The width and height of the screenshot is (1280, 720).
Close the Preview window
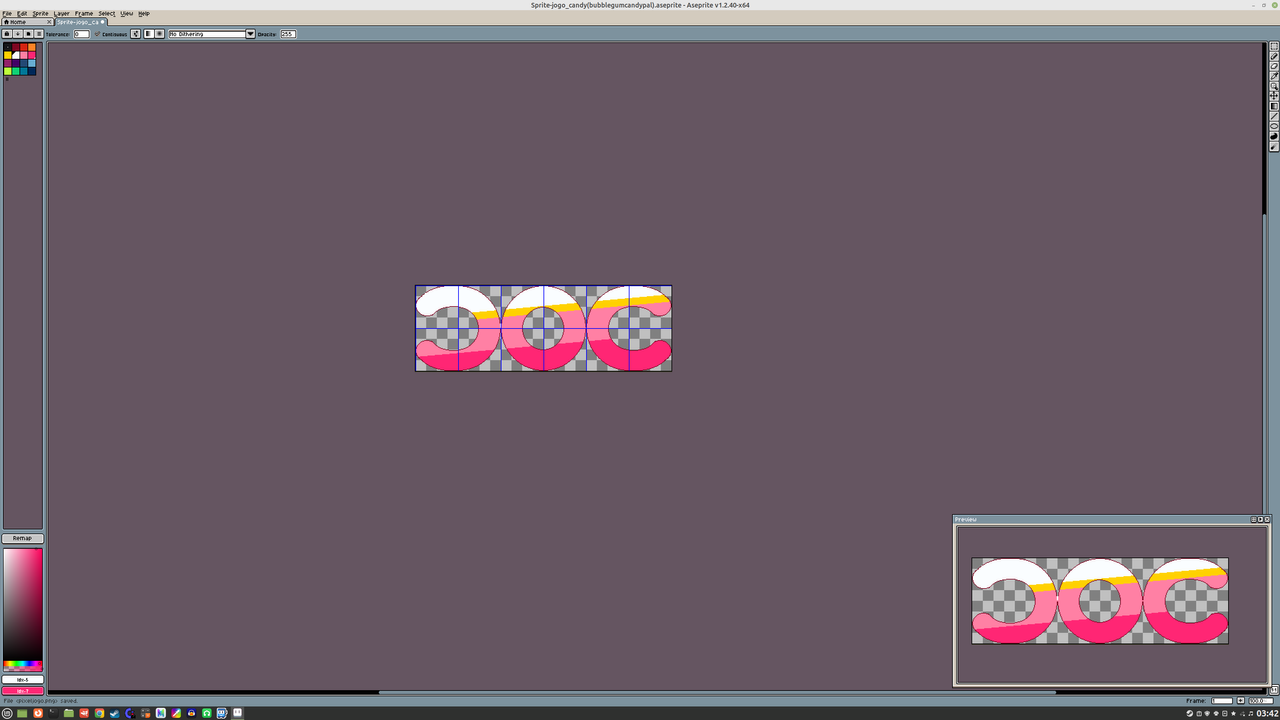point(1267,519)
